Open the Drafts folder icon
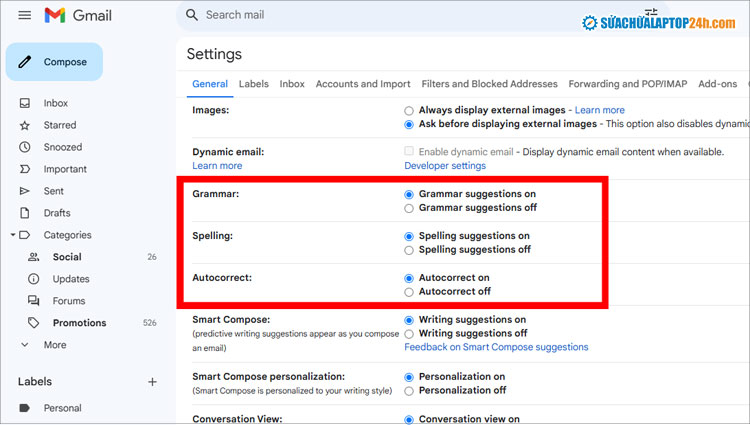The image size is (750, 425). point(25,213)
